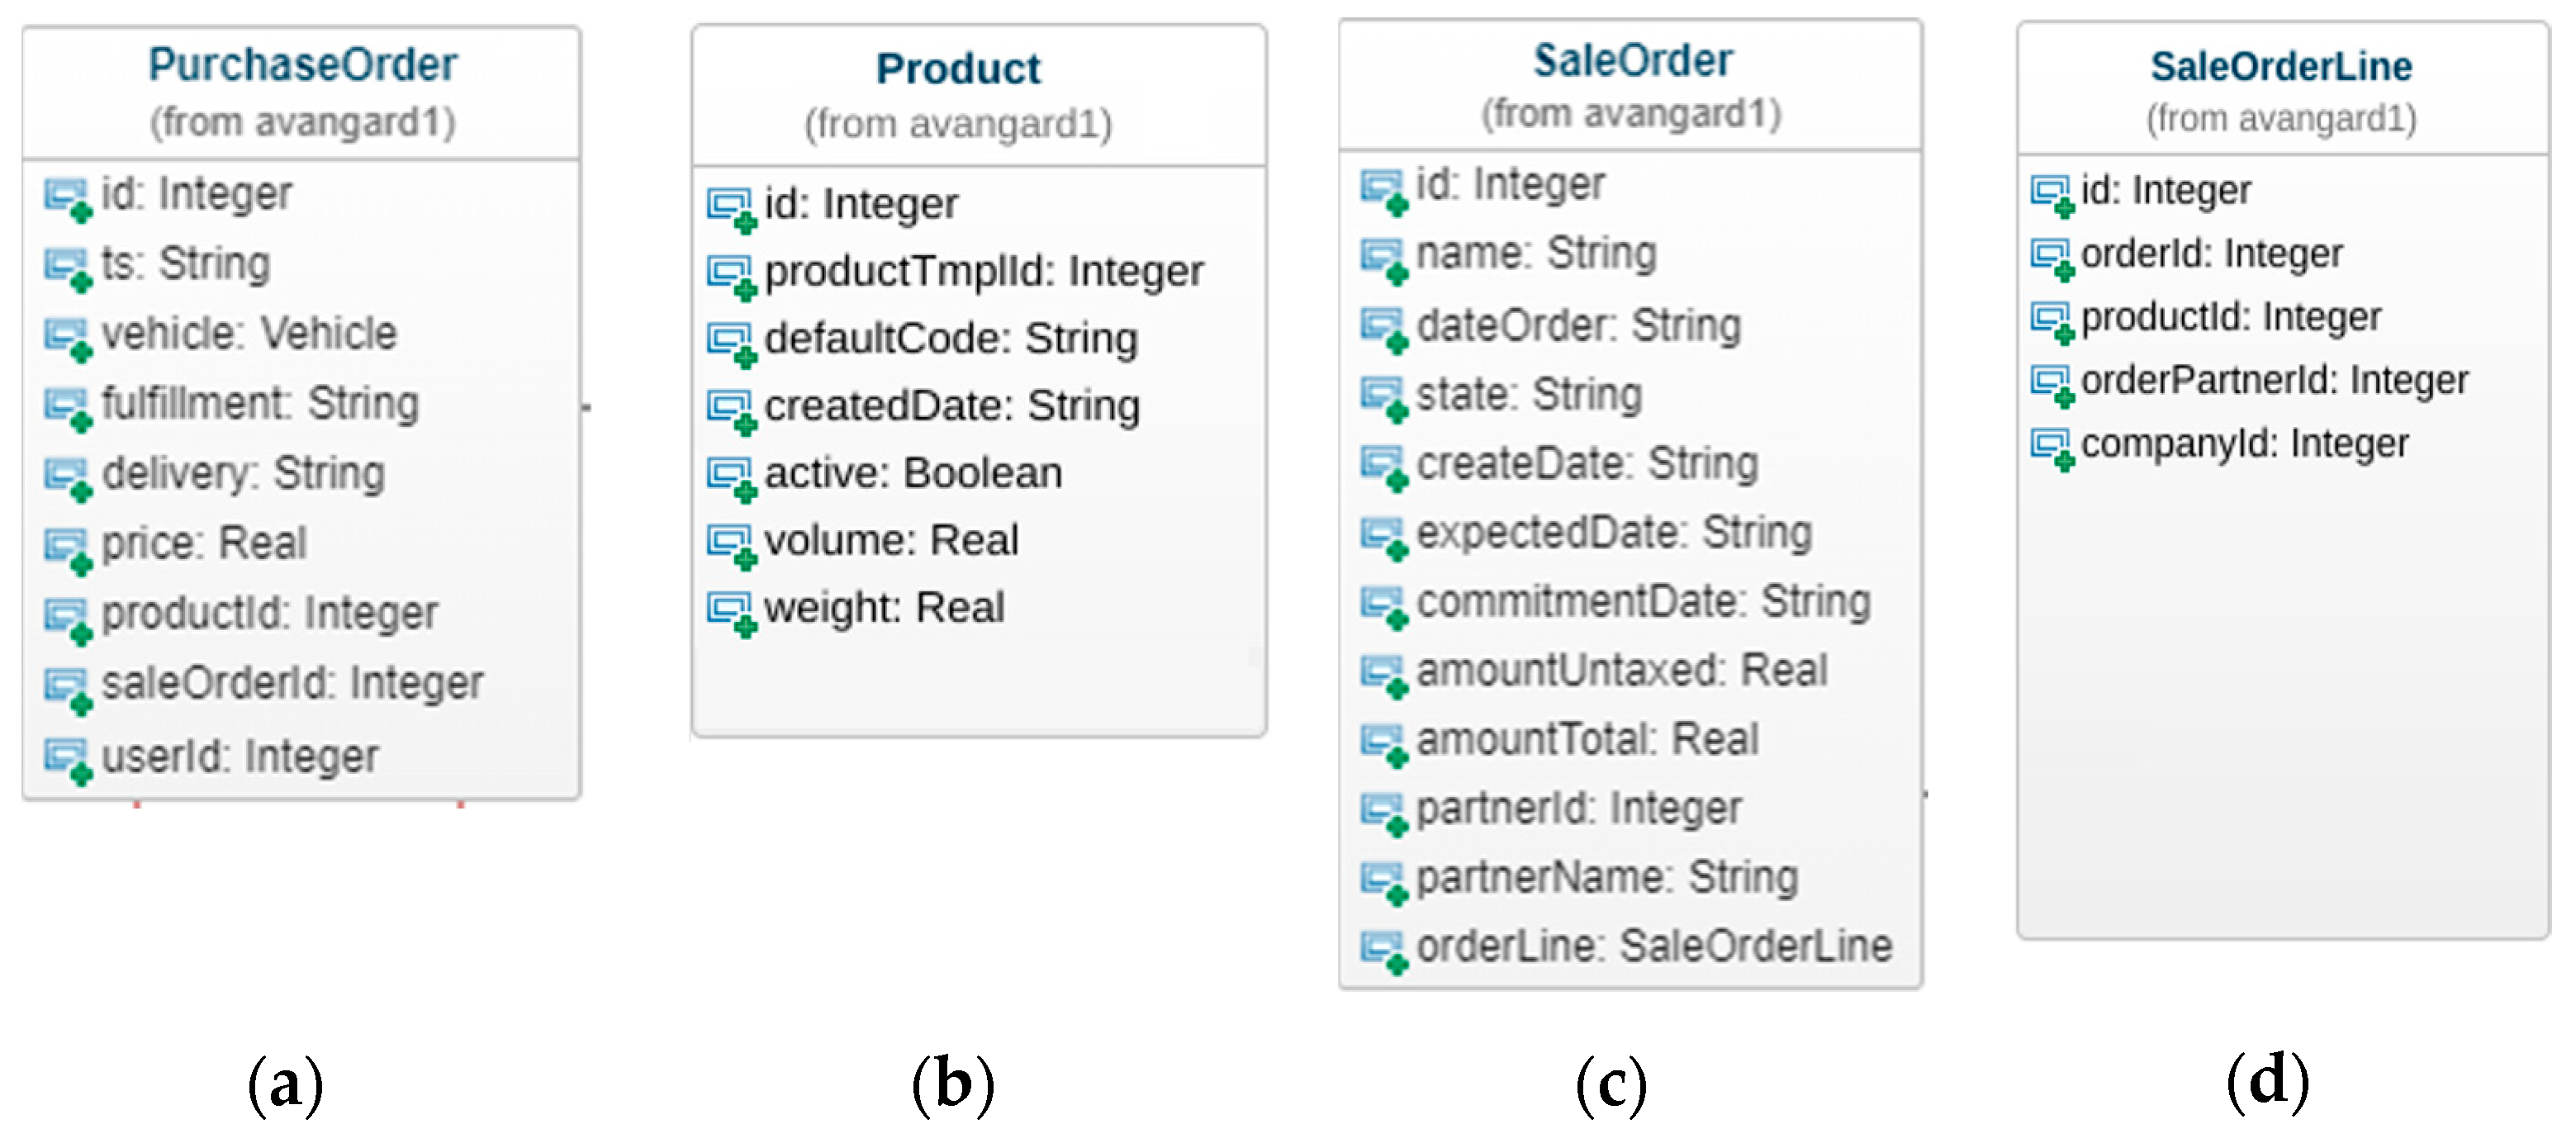
Task: Click the icon beside weight: Real
Action: click(x=731, y=611)
